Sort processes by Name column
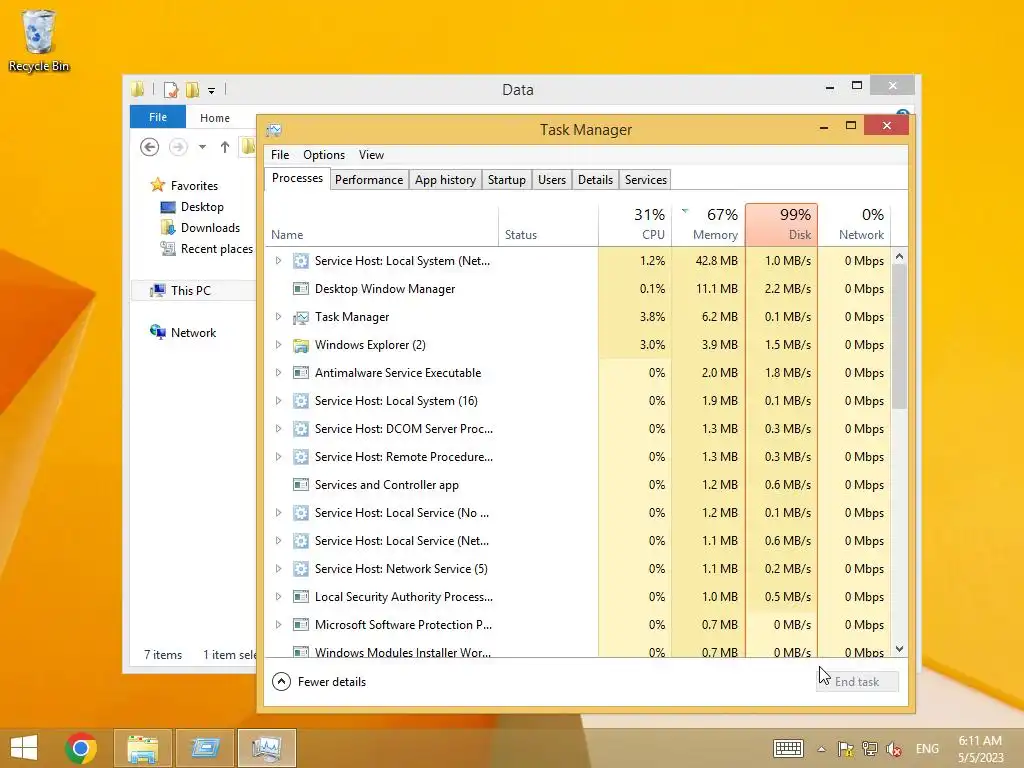 coord(381,225)
